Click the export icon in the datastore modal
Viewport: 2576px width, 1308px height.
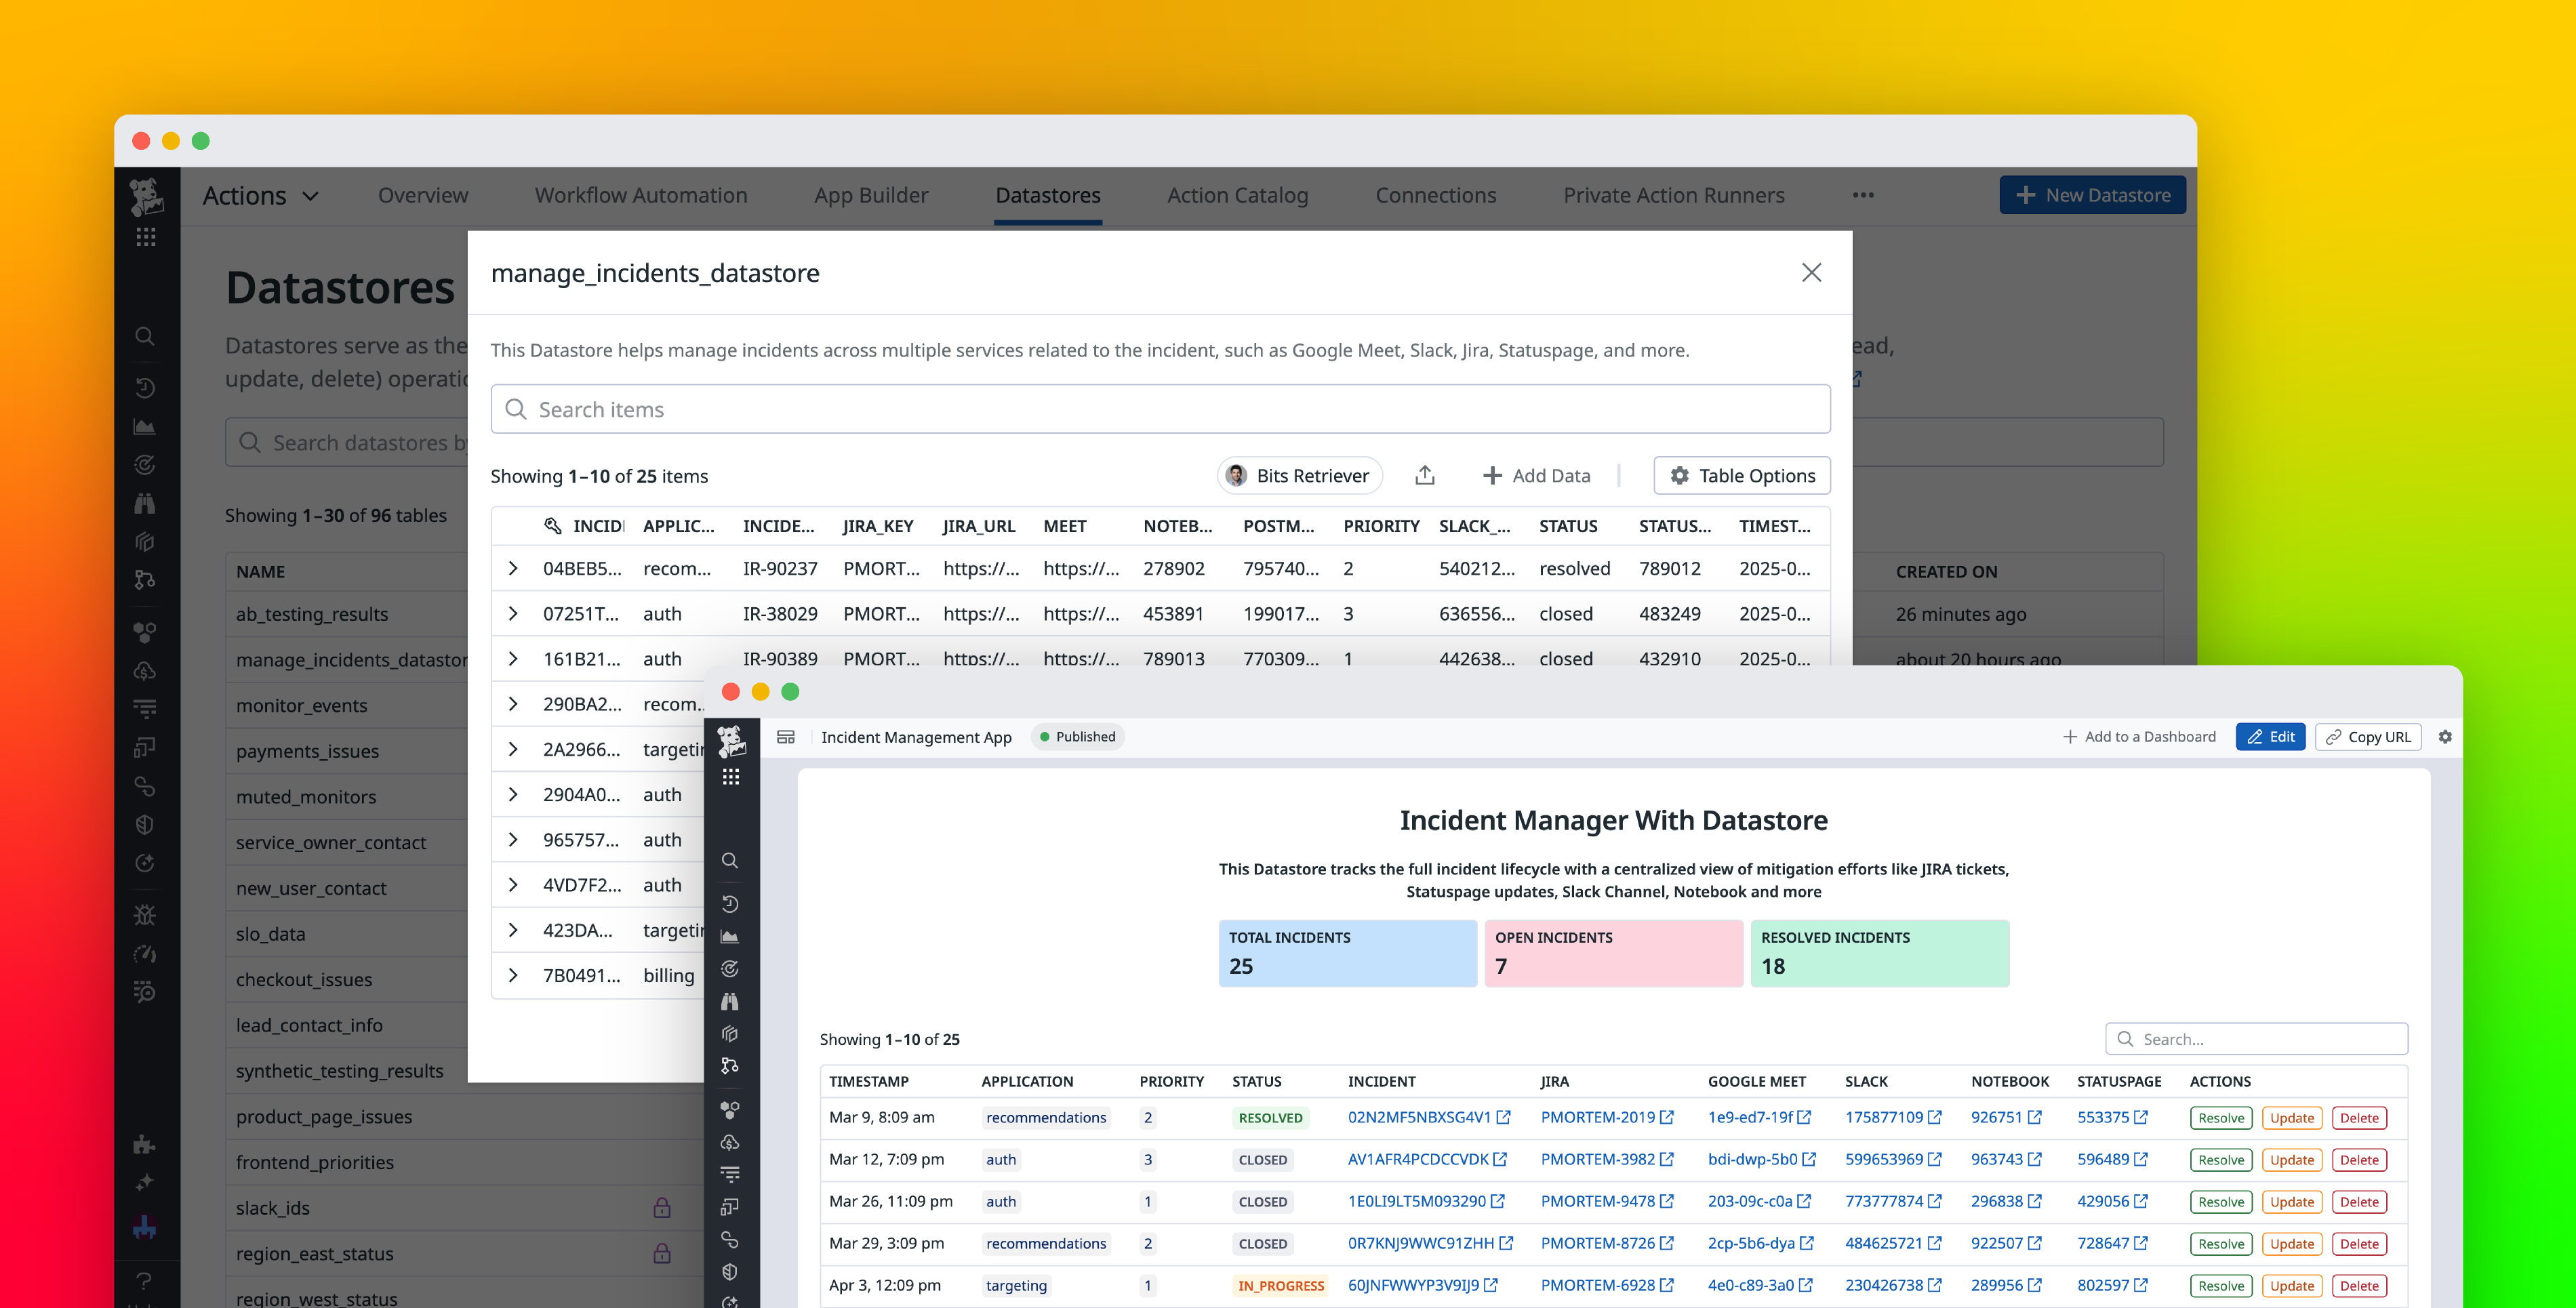point(1425,475)
